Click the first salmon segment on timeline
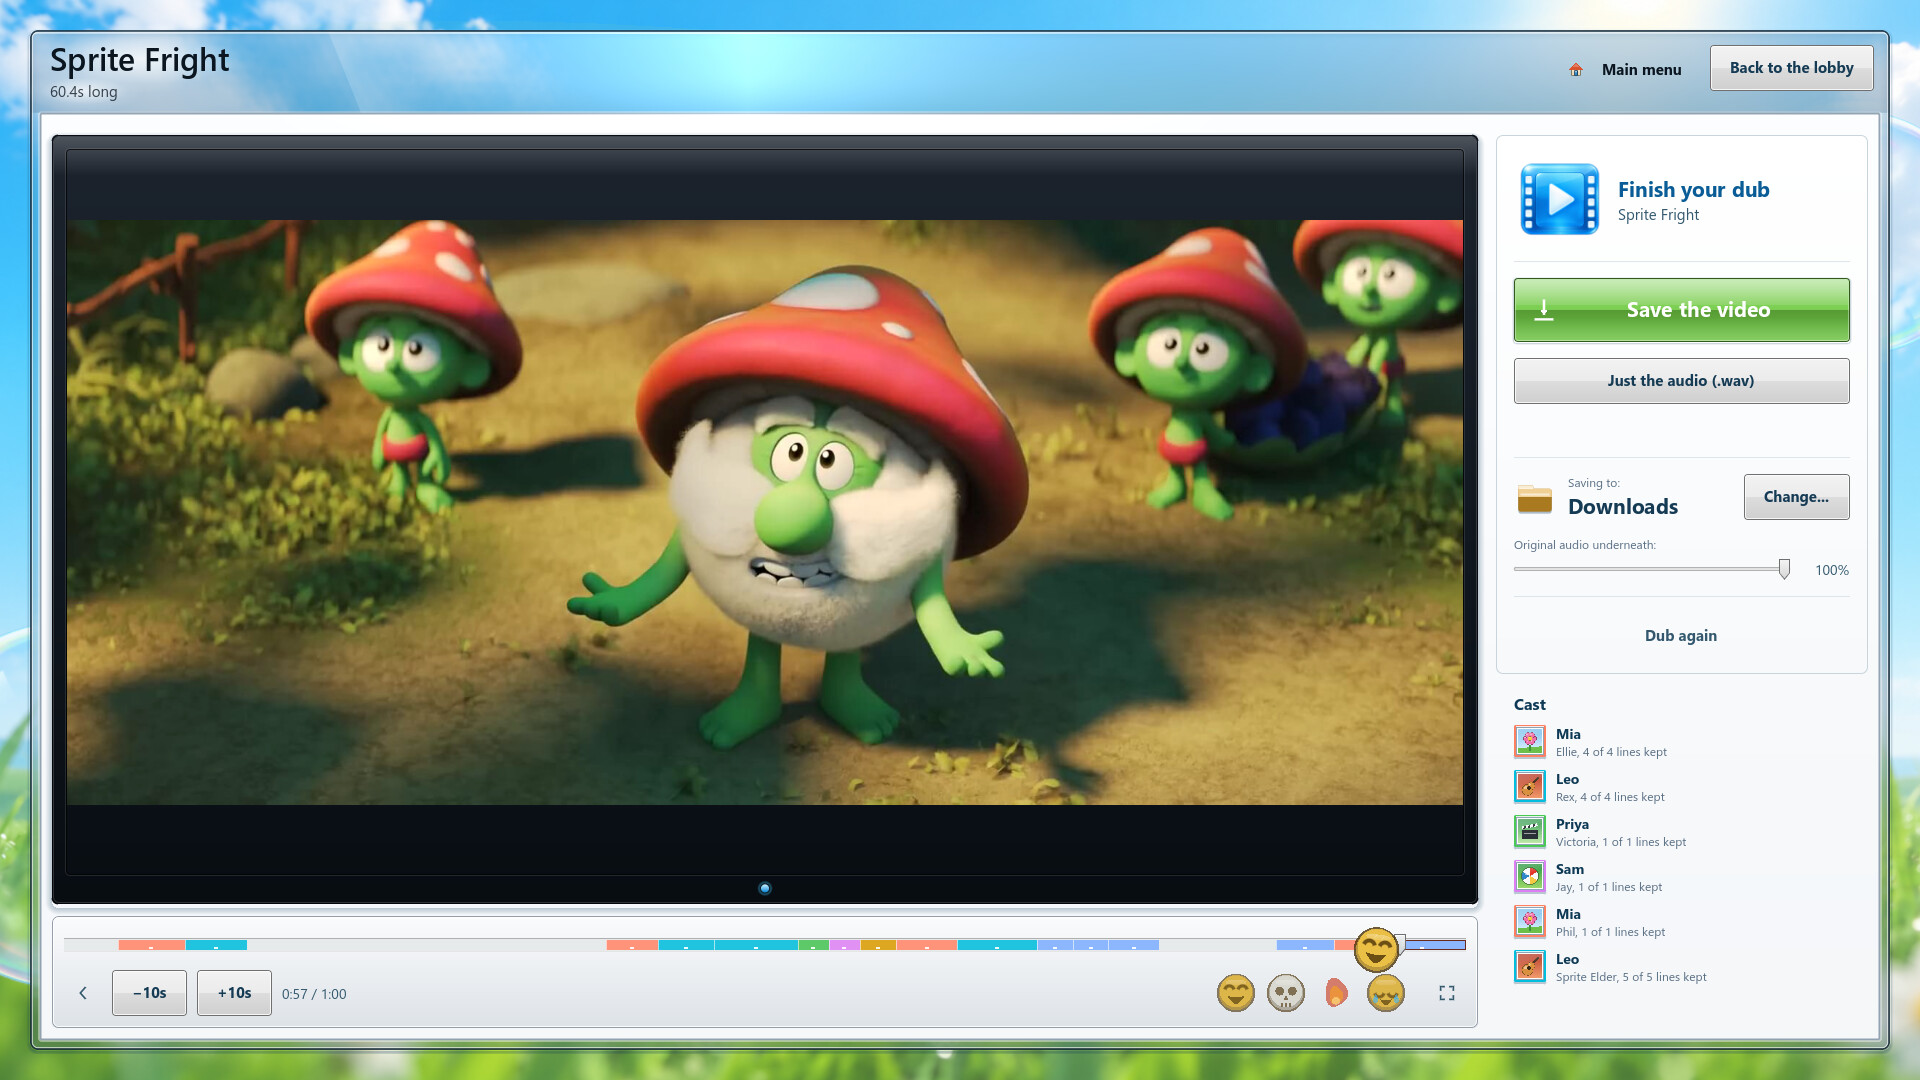 point(151,945)
